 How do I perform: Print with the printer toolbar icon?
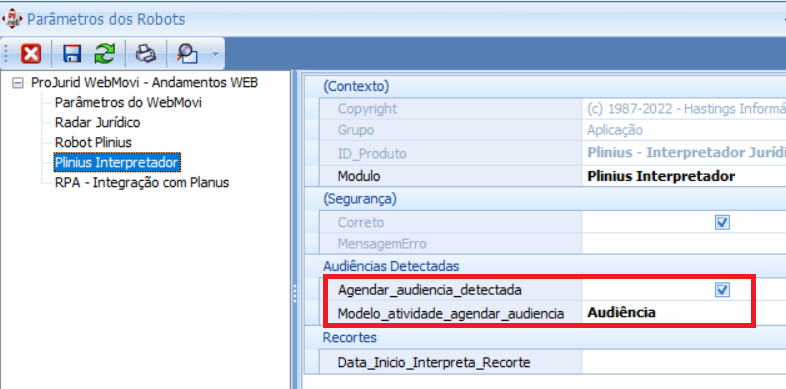[x=146, y=53]
